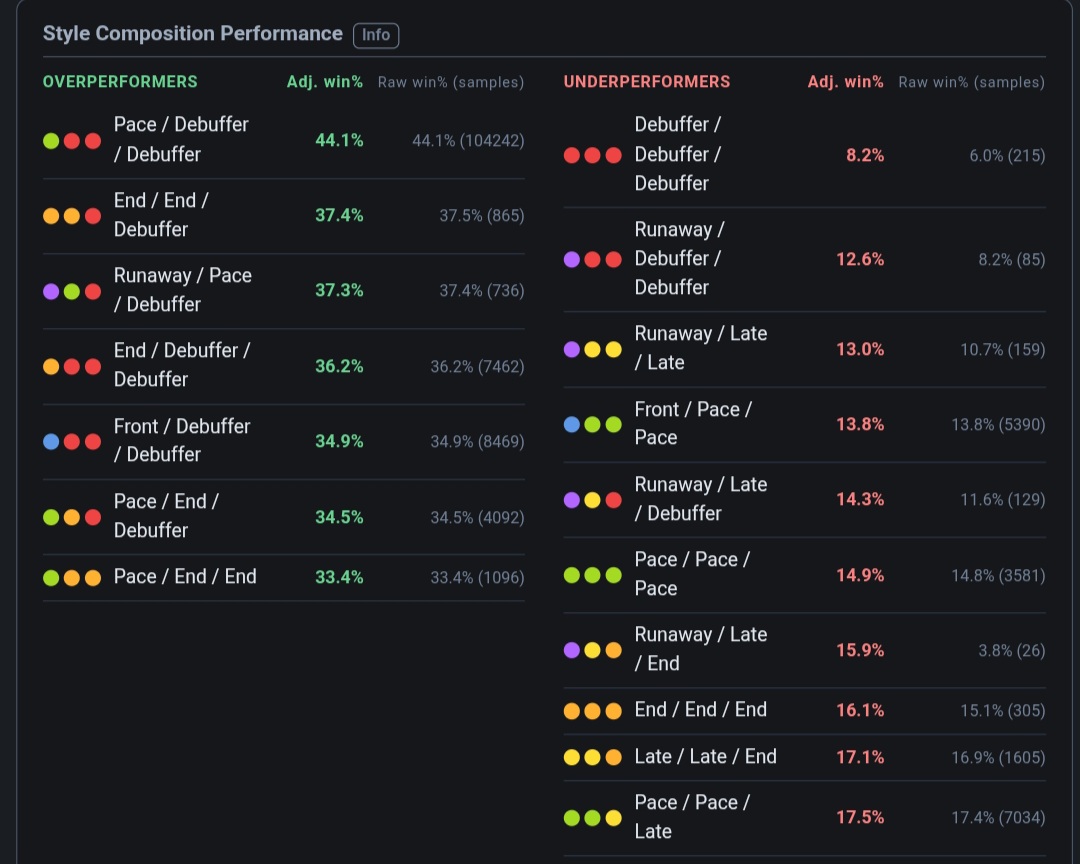Click the 12.6% adjusted win value
1080x864 pixels.
click(860, 259)
